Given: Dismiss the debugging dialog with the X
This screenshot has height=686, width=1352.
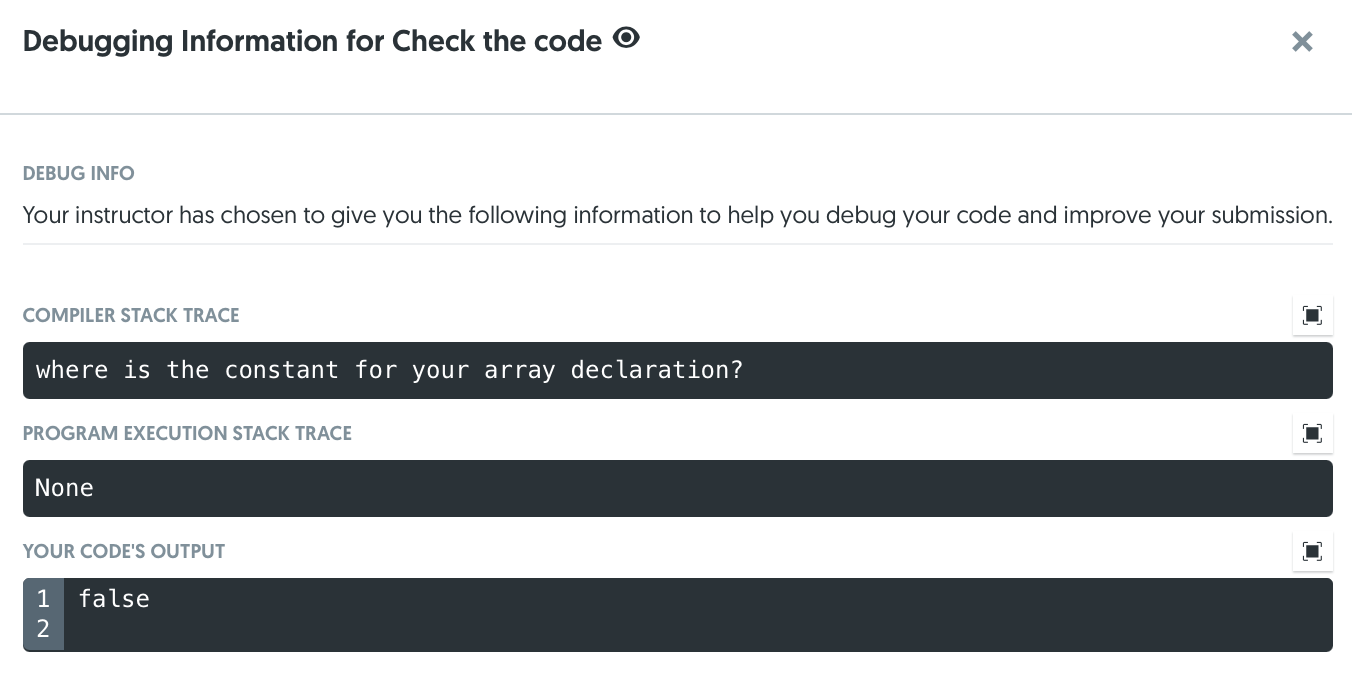Looking at the screenshot, I should (x=1302, y=42).
